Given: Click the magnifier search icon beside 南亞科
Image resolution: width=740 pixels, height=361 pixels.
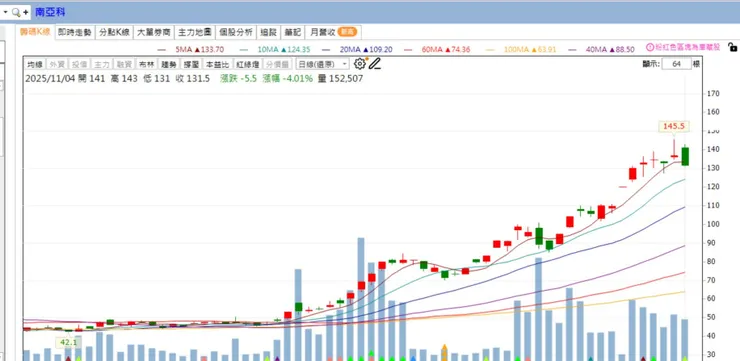Looking at the screenshot, I should [17, 12].
